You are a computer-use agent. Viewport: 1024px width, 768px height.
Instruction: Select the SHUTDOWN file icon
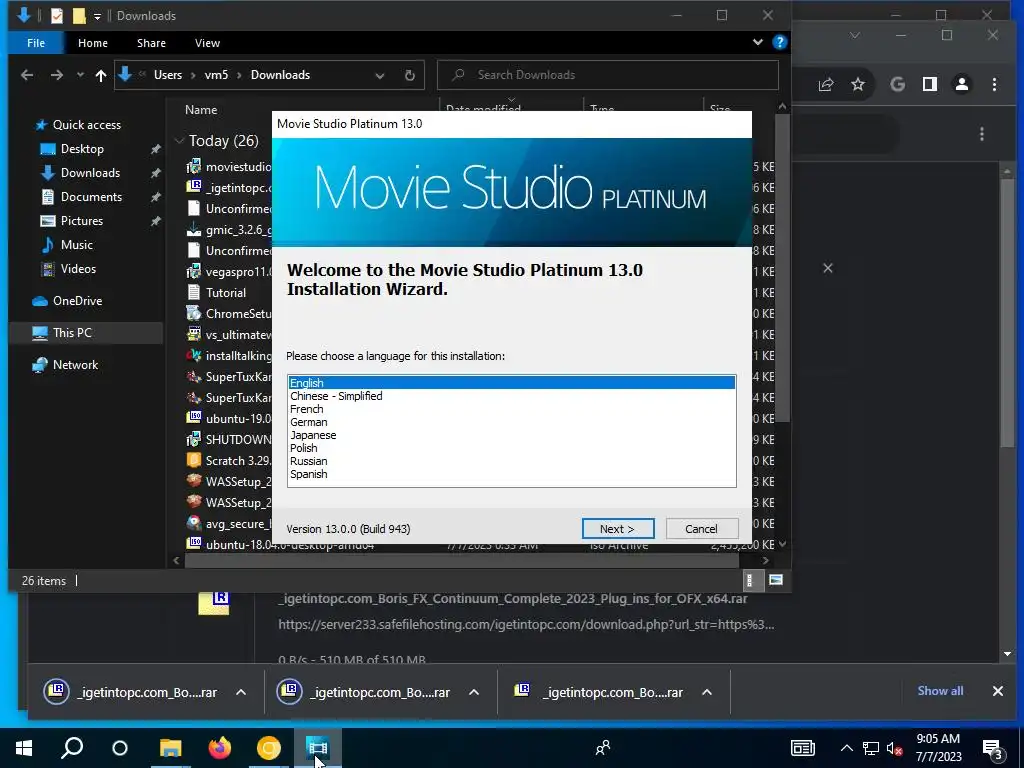click(193, 440)
